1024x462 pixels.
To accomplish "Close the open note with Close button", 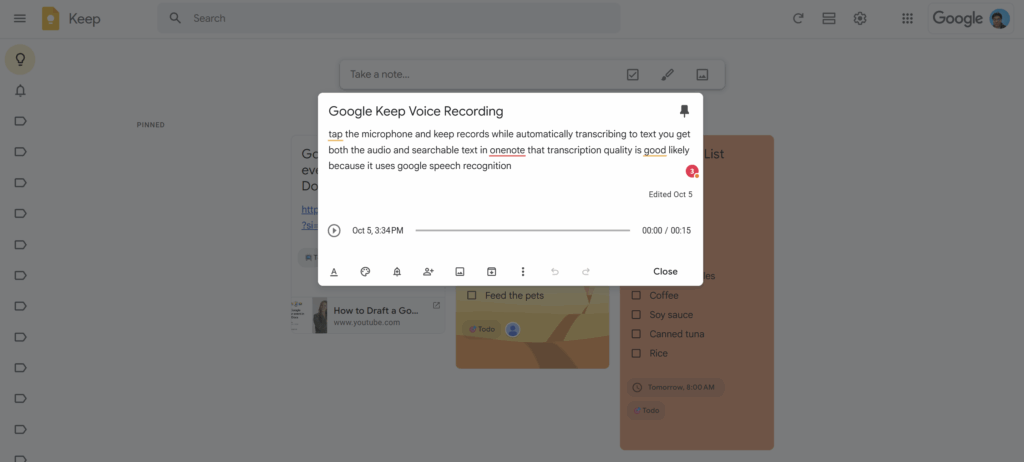I will (665, 272).
